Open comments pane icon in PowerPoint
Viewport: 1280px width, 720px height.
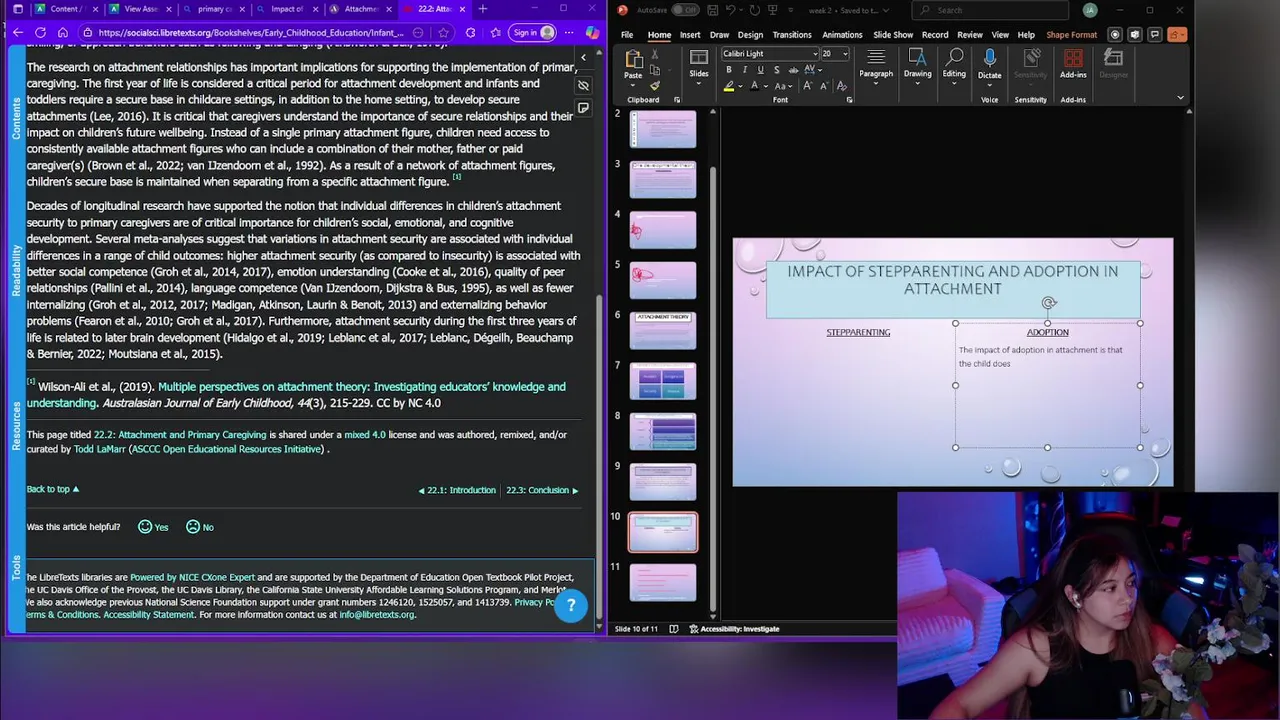point(1157,35)
